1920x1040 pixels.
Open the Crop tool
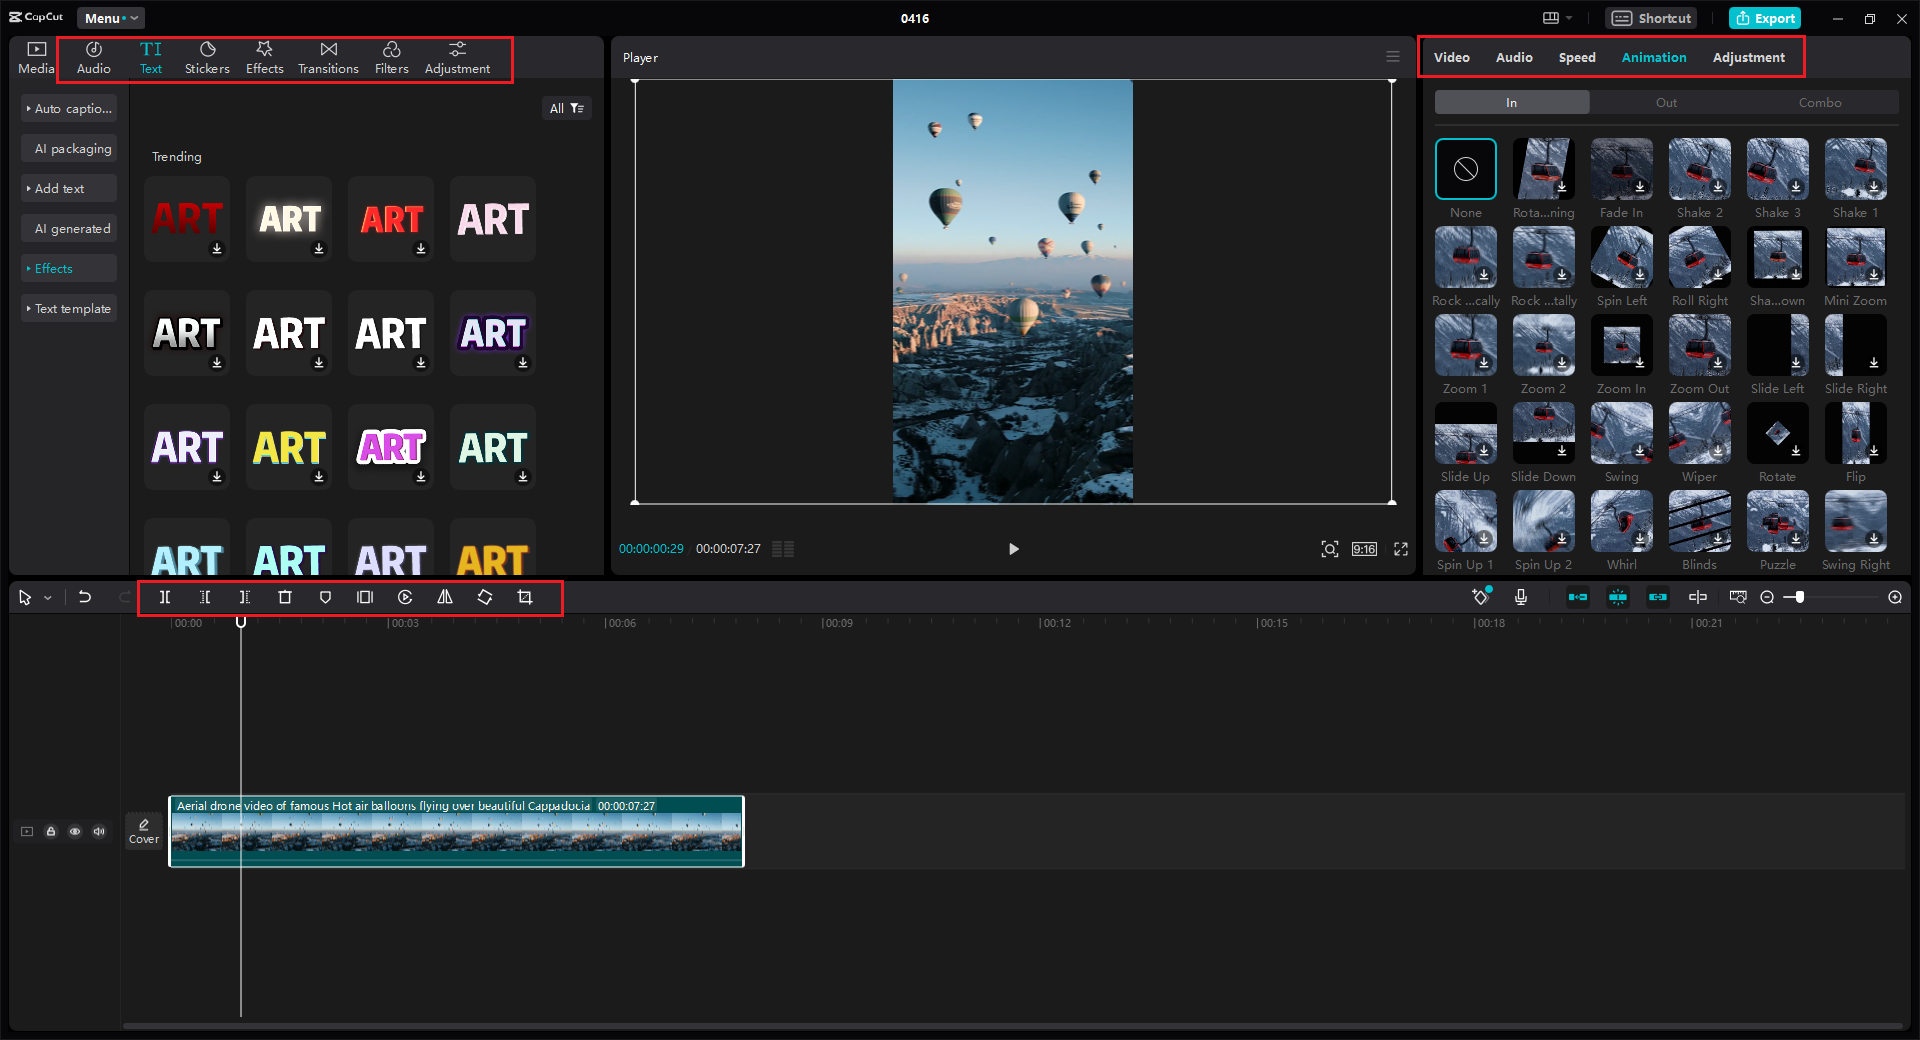tap(525, 597)
